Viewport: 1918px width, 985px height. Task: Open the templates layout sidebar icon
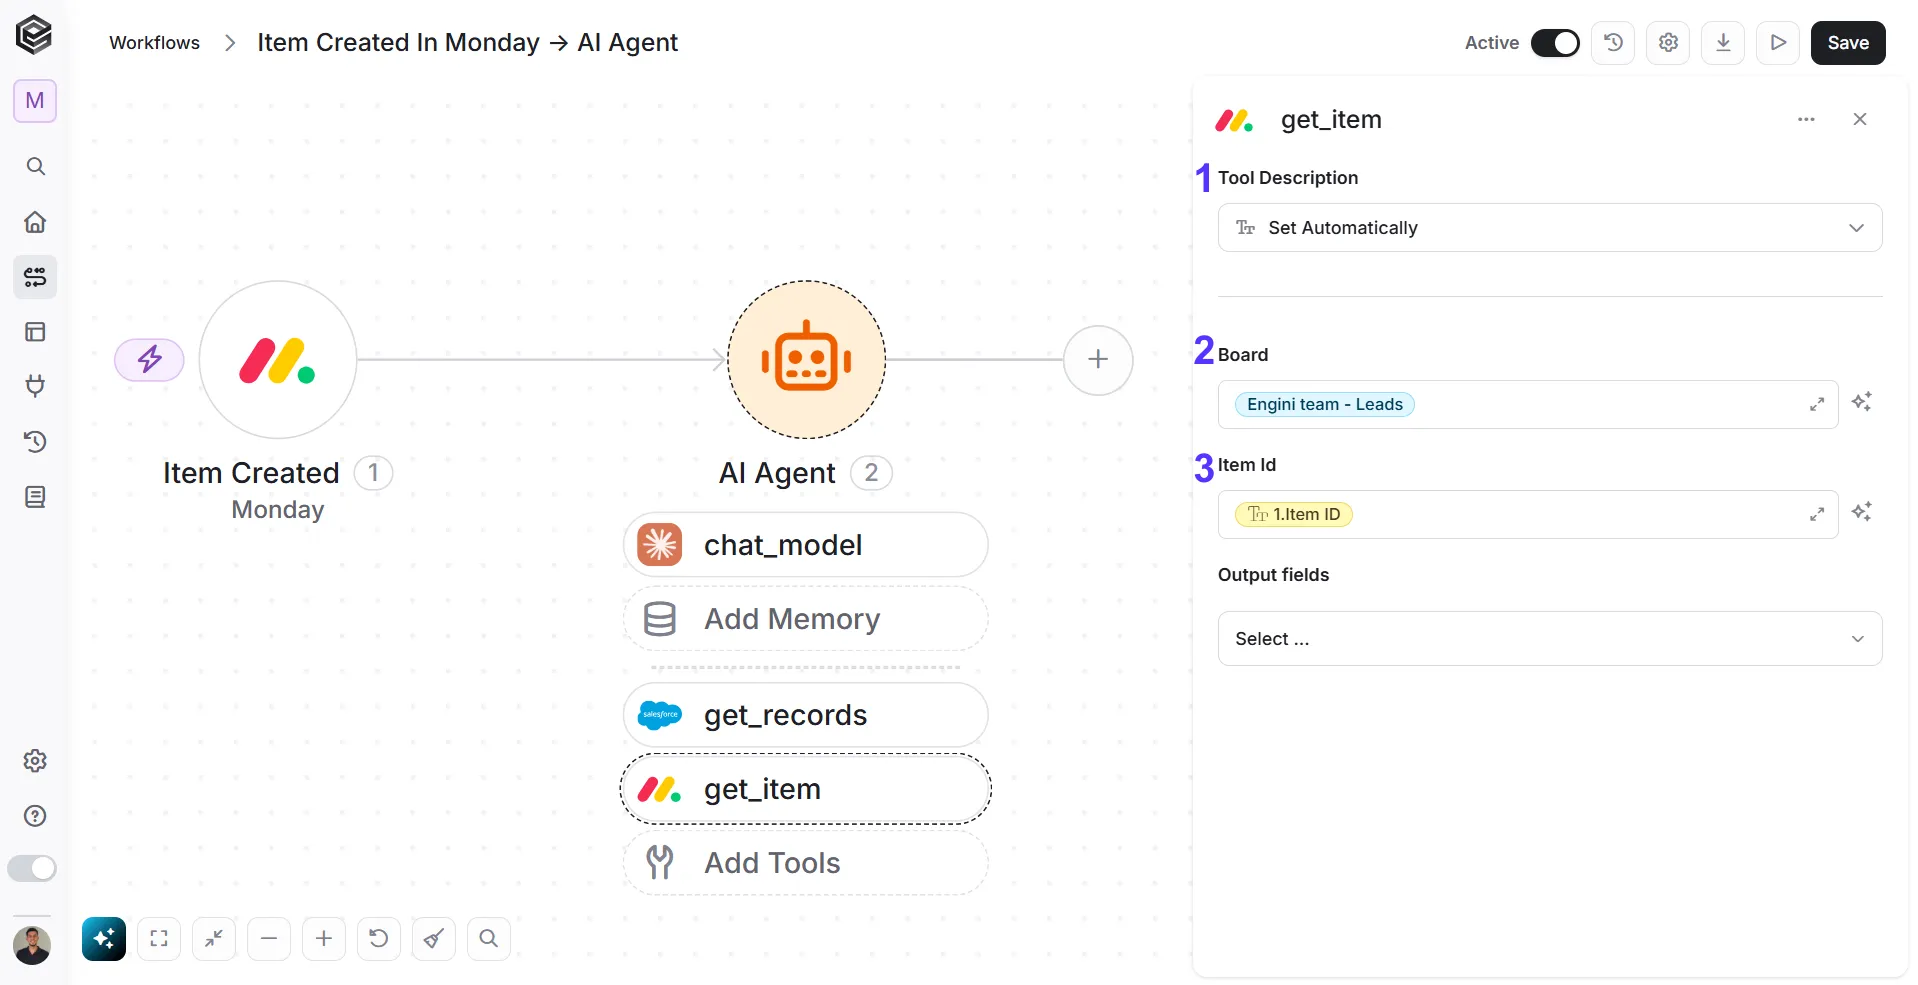[35, 332]
